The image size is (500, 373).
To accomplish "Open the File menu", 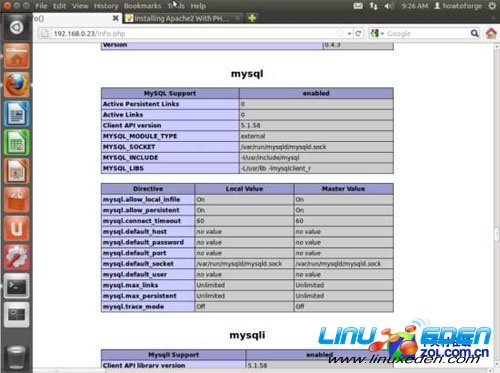I will click(x=41, y=6).
